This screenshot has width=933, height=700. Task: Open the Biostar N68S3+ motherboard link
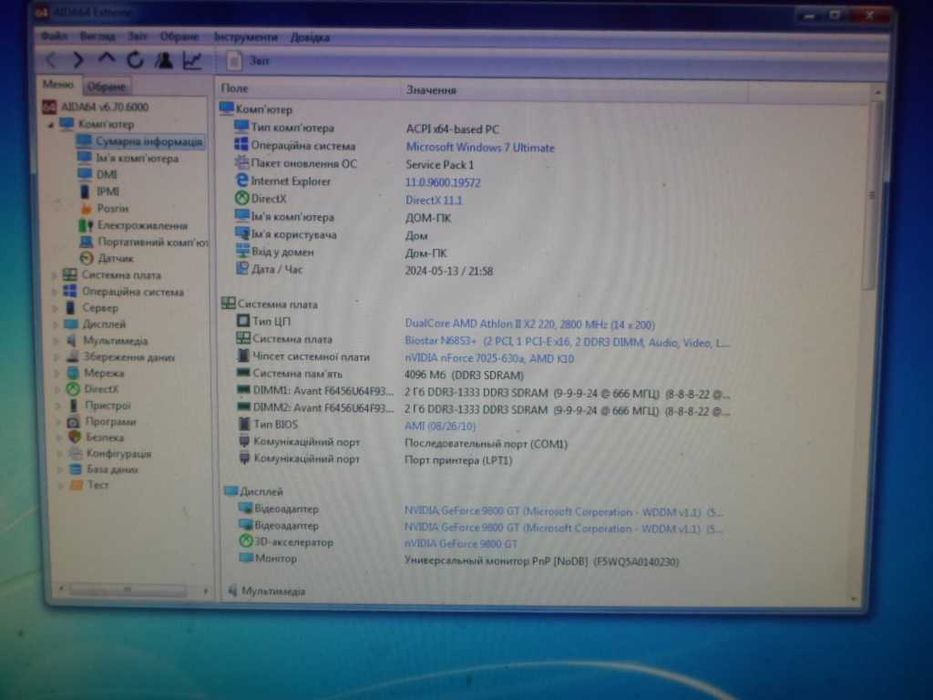(x=567, y=342)
